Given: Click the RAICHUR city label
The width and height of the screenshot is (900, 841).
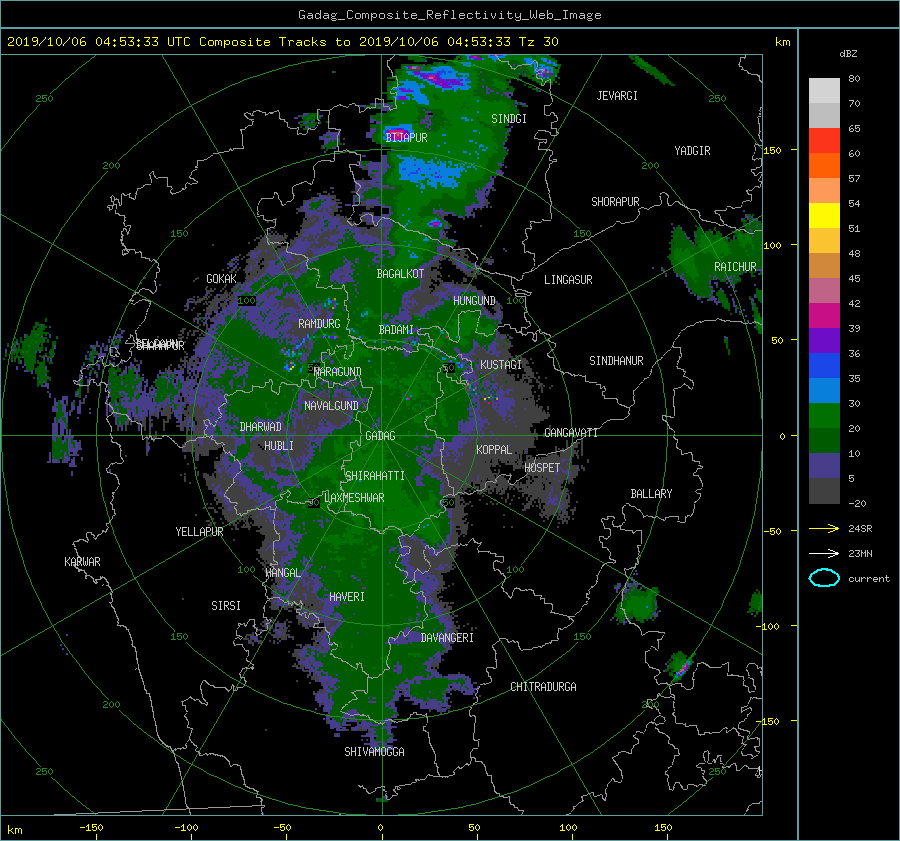Looking at the screenshot, I should point(735,267).
